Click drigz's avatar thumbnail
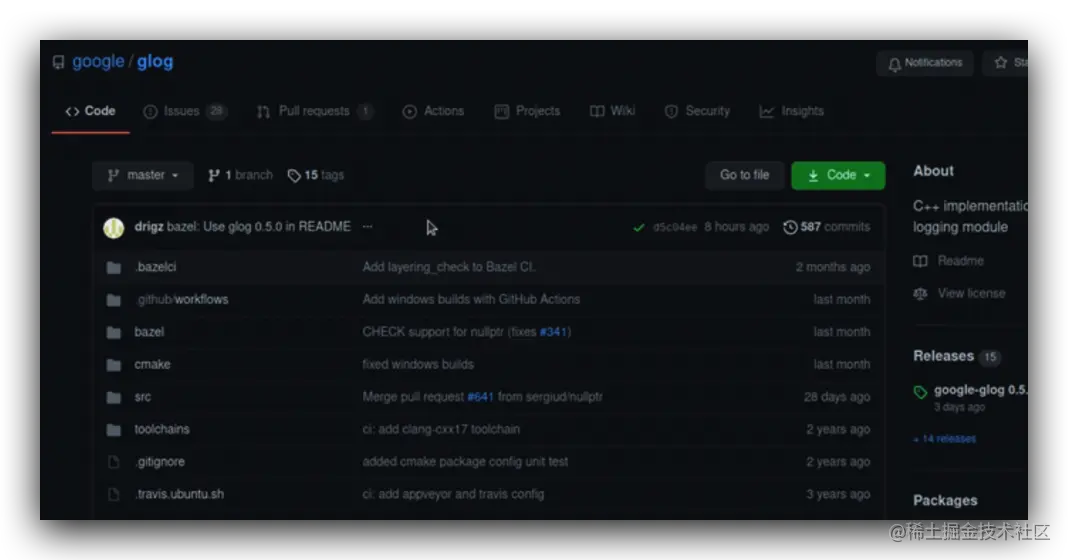 pos(114,228)
